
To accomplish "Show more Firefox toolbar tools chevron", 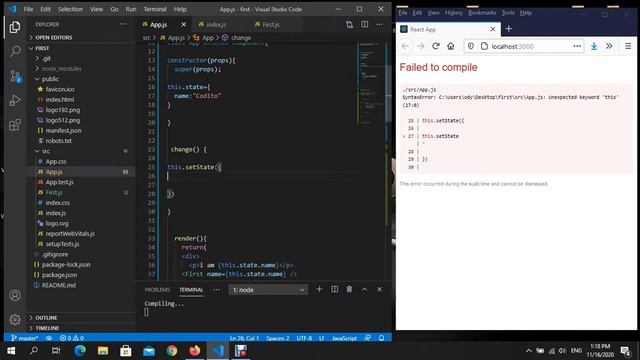I will [x=609, y=46].
